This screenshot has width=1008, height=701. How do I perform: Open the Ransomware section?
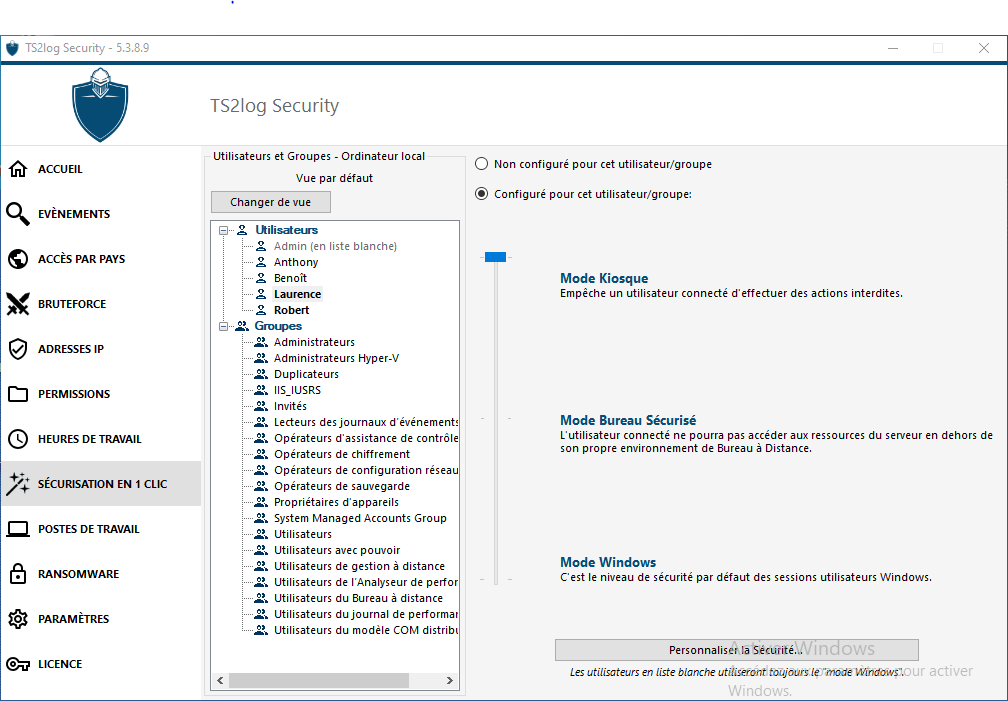tap(101, 574)
